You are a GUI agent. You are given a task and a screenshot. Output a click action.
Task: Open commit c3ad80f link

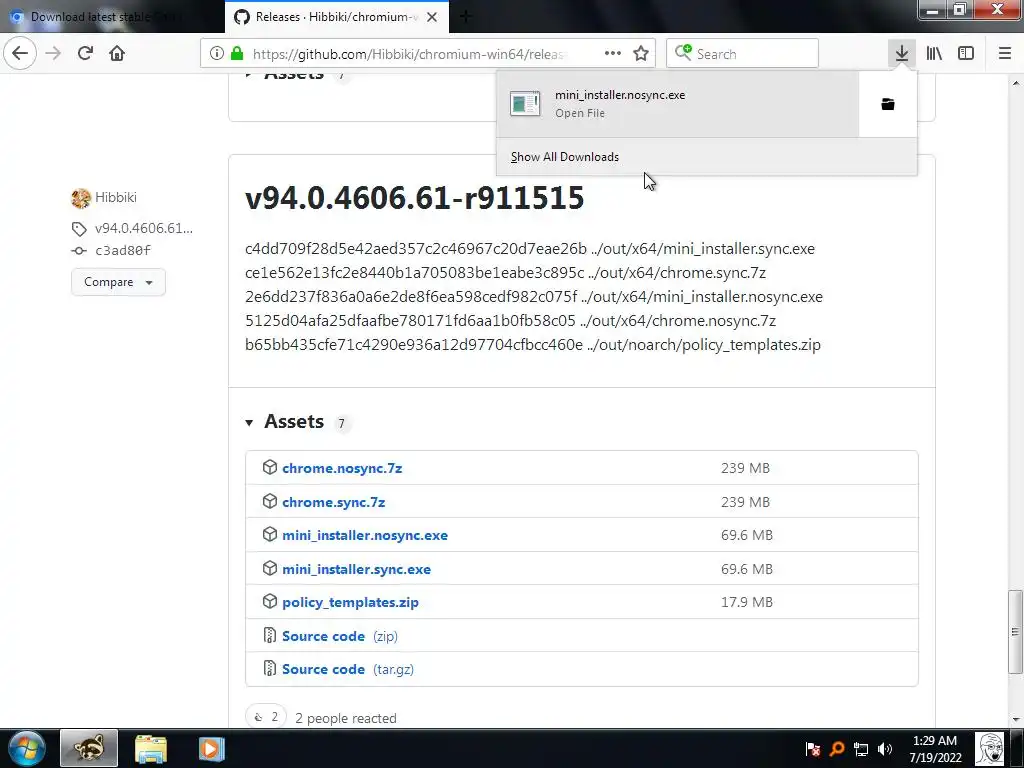(123, 250)
